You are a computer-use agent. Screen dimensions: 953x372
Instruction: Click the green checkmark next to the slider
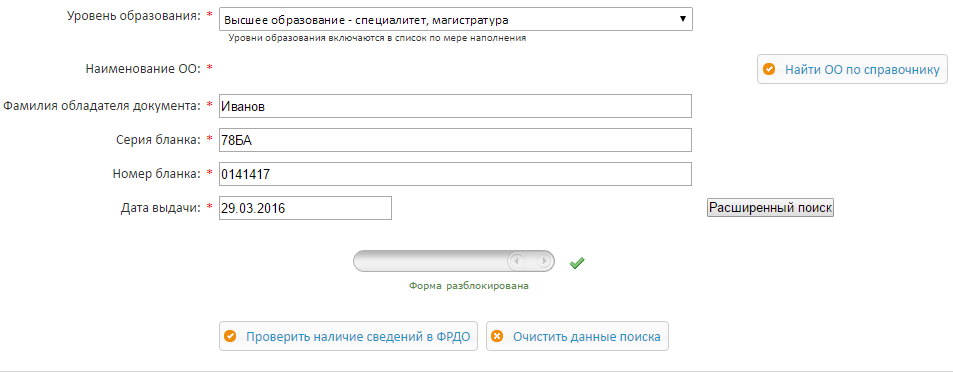click(x=577, y=263)
